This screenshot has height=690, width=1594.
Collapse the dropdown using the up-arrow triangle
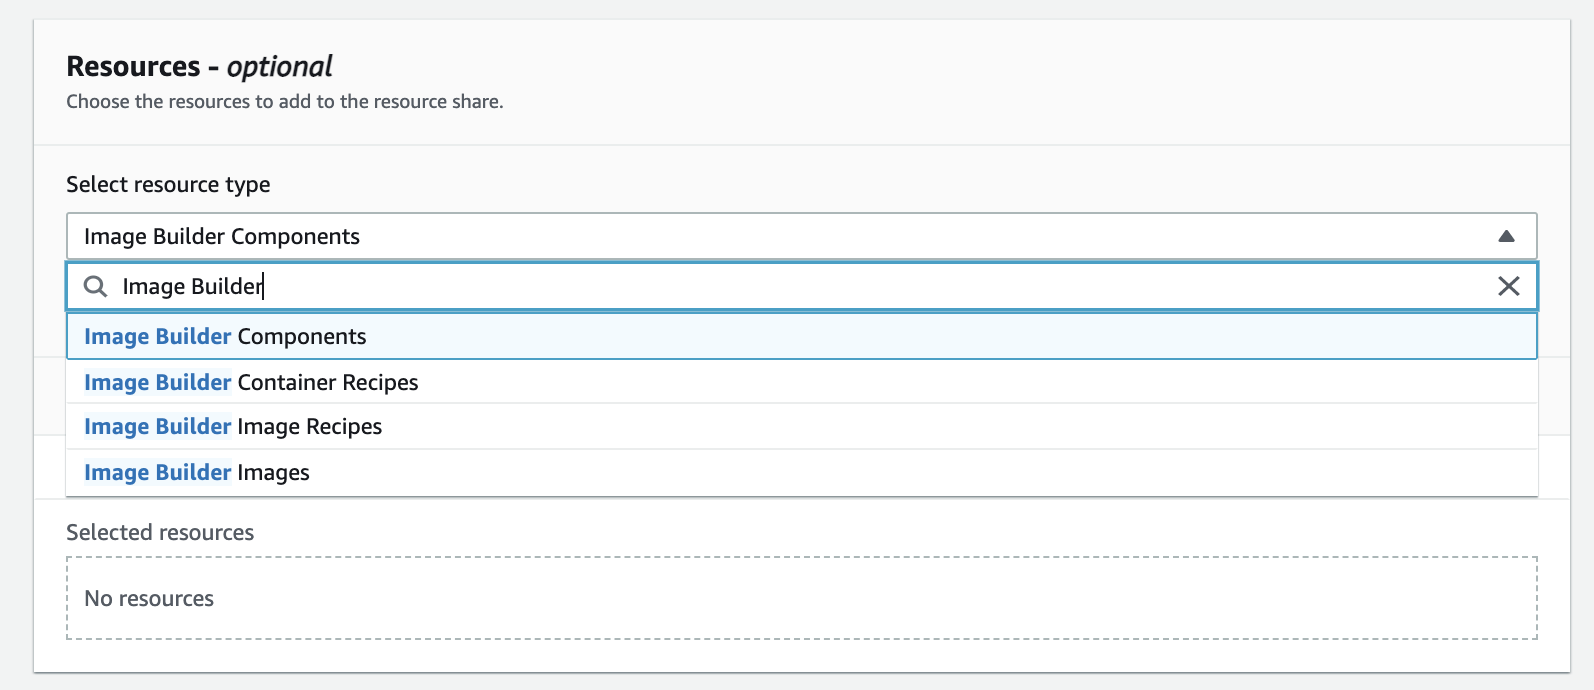point(1506,237)
